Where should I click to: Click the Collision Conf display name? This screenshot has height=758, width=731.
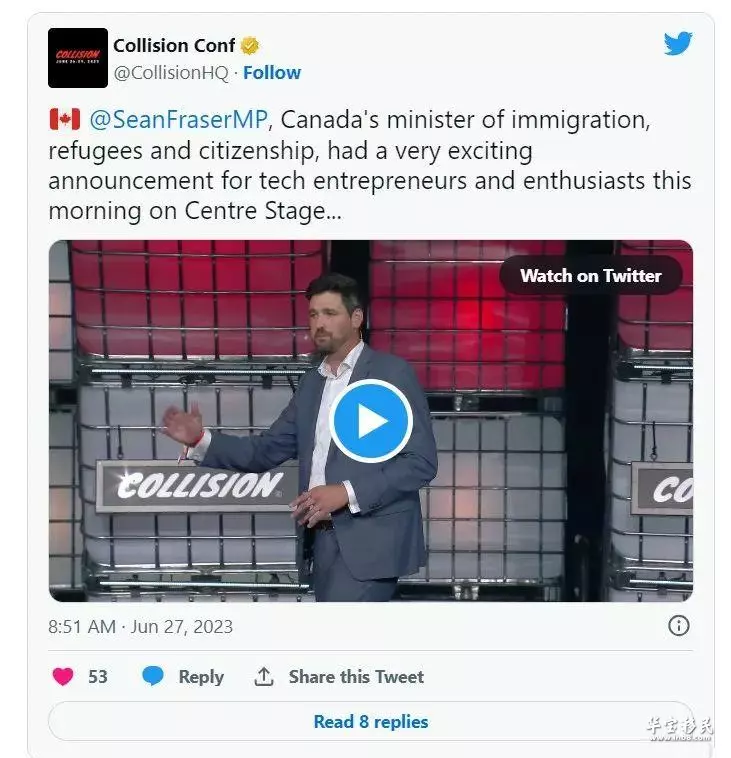pos(174,45)
